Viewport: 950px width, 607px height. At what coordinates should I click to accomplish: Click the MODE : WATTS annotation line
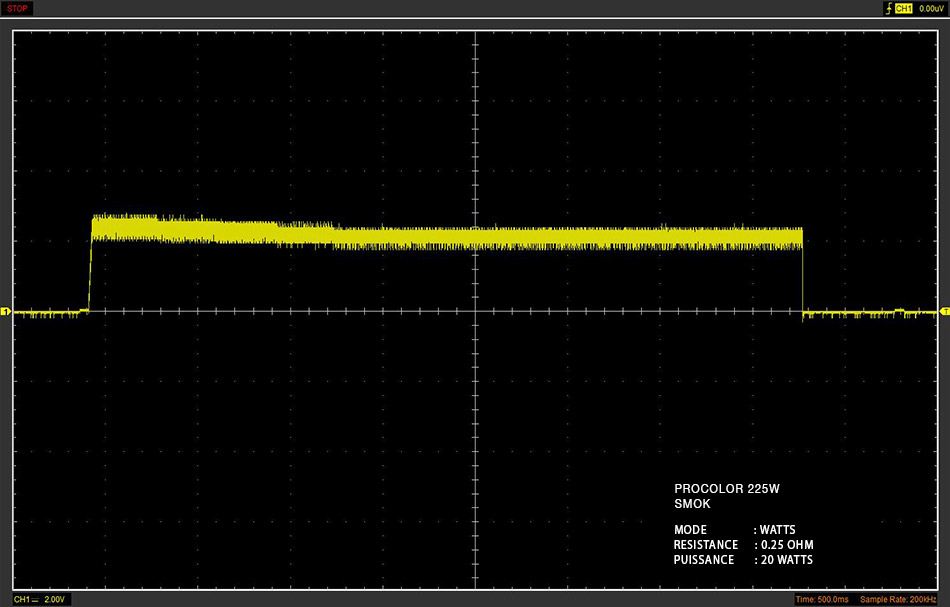click(734, 529)
